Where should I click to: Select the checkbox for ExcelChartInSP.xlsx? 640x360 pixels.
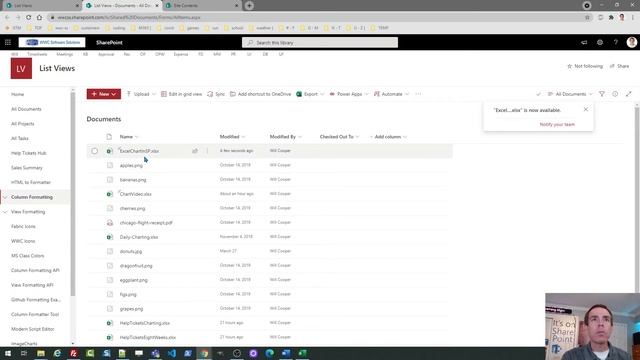tap(95, 151)
